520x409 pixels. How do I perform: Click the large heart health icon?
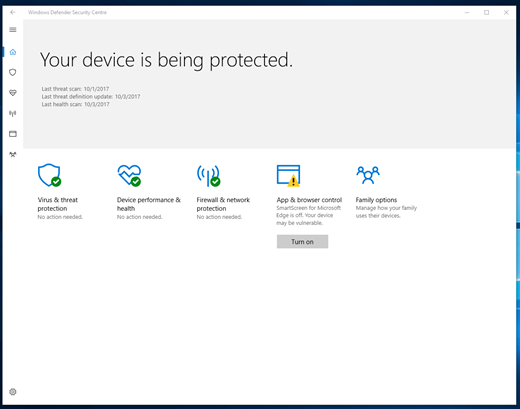point(129,175)
